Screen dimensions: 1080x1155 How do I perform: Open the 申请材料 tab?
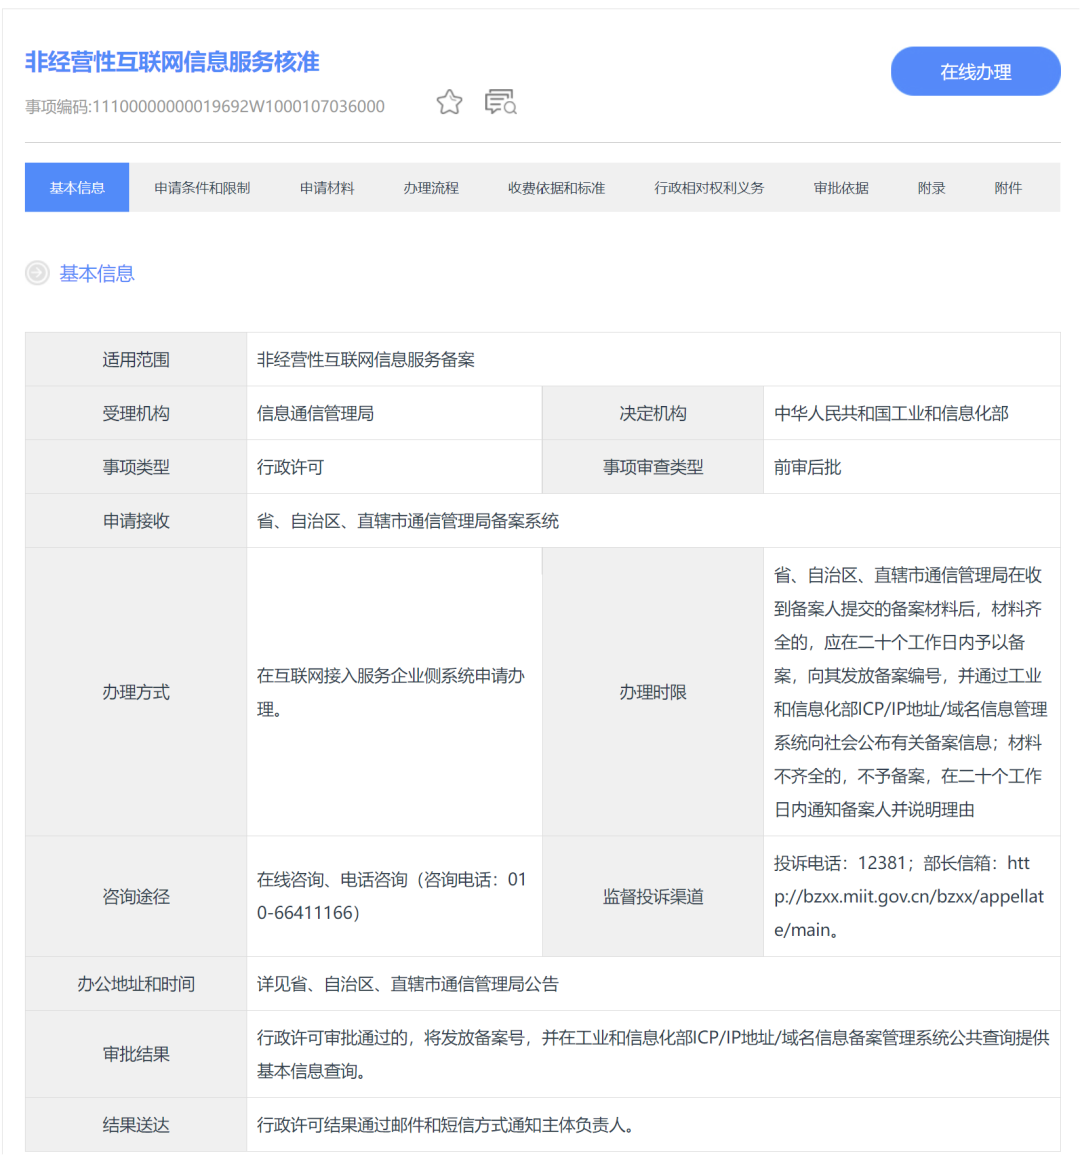(x=327, y=188)
